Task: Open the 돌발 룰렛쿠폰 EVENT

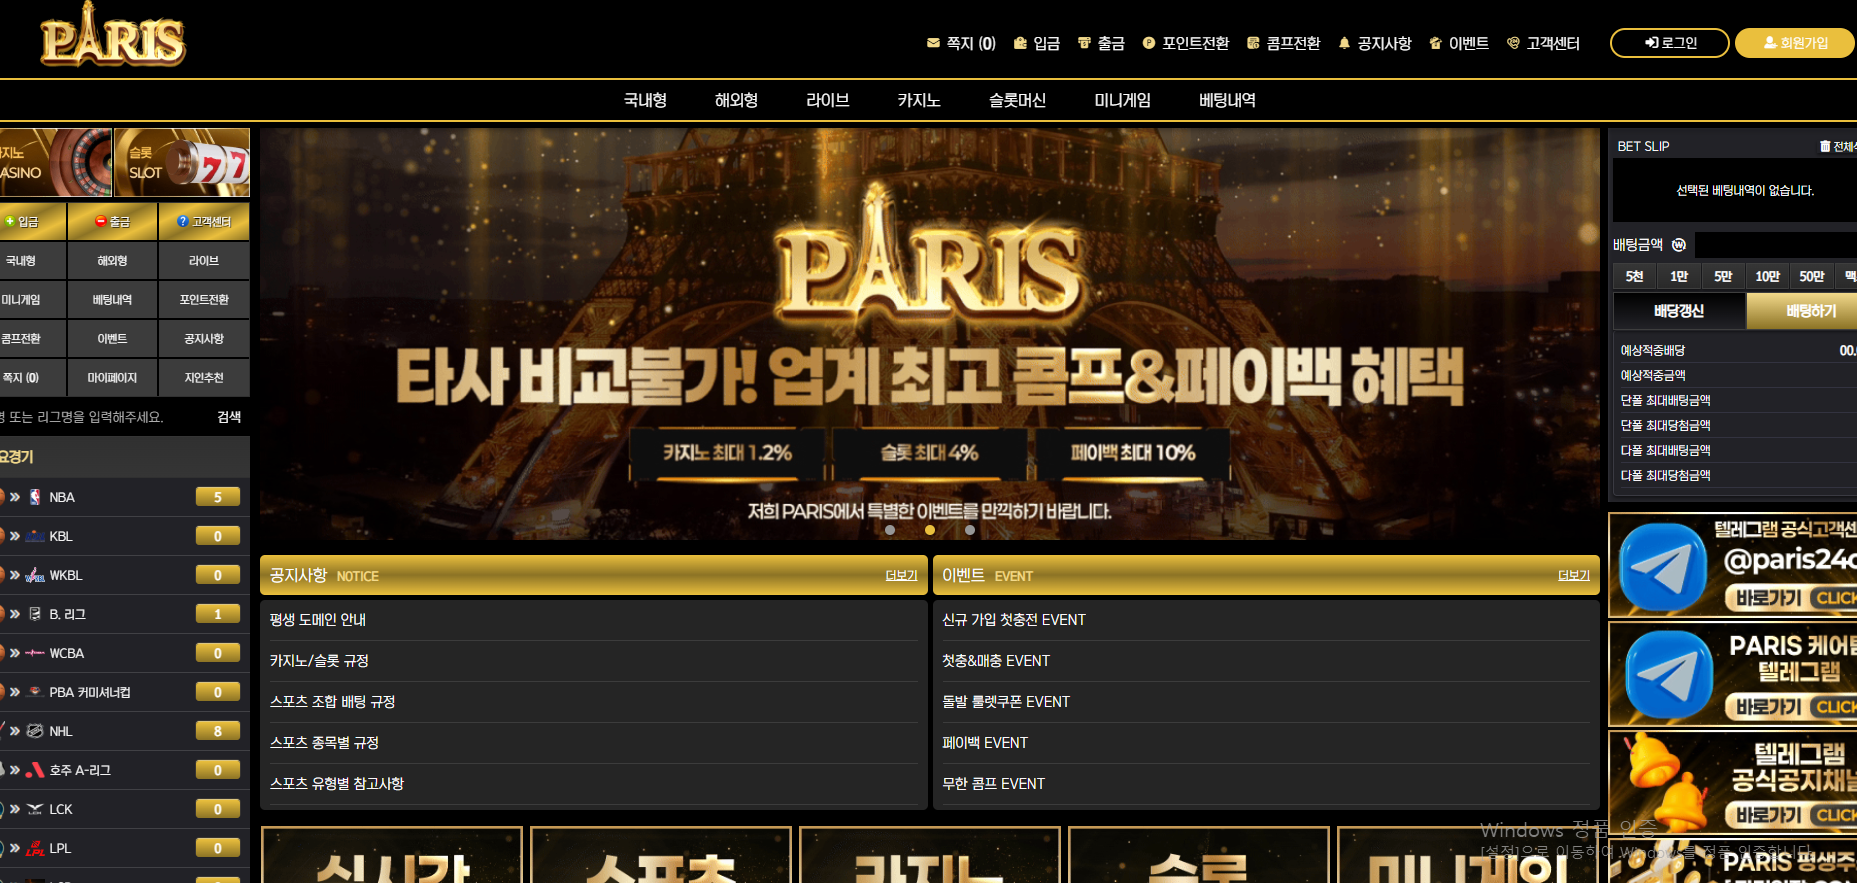Action: pos(1006,702)
